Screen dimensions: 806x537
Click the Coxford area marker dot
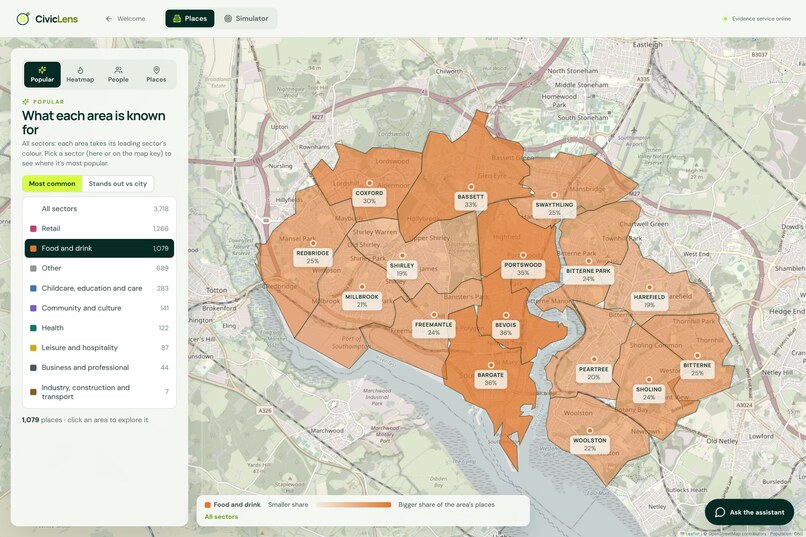coord(369,183)
